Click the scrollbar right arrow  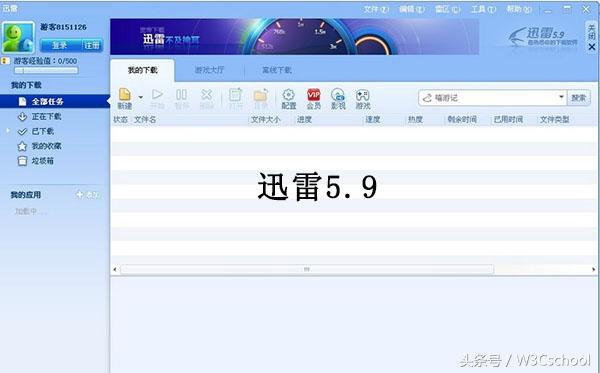pyautogui.click(x=593, y=269)
